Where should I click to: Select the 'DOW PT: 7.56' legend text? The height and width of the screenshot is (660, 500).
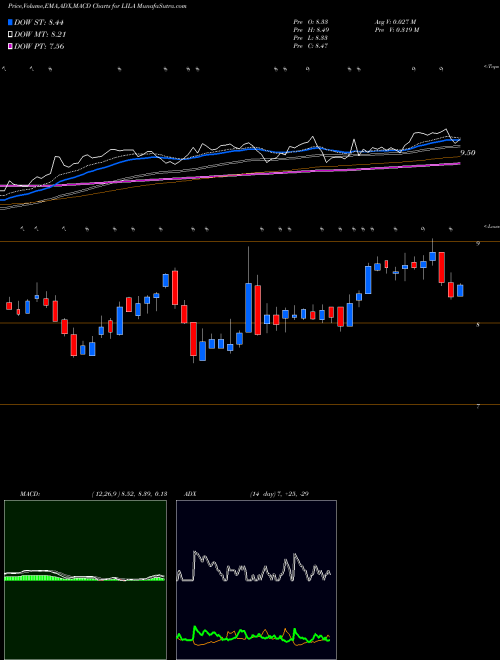pos(39,46)
